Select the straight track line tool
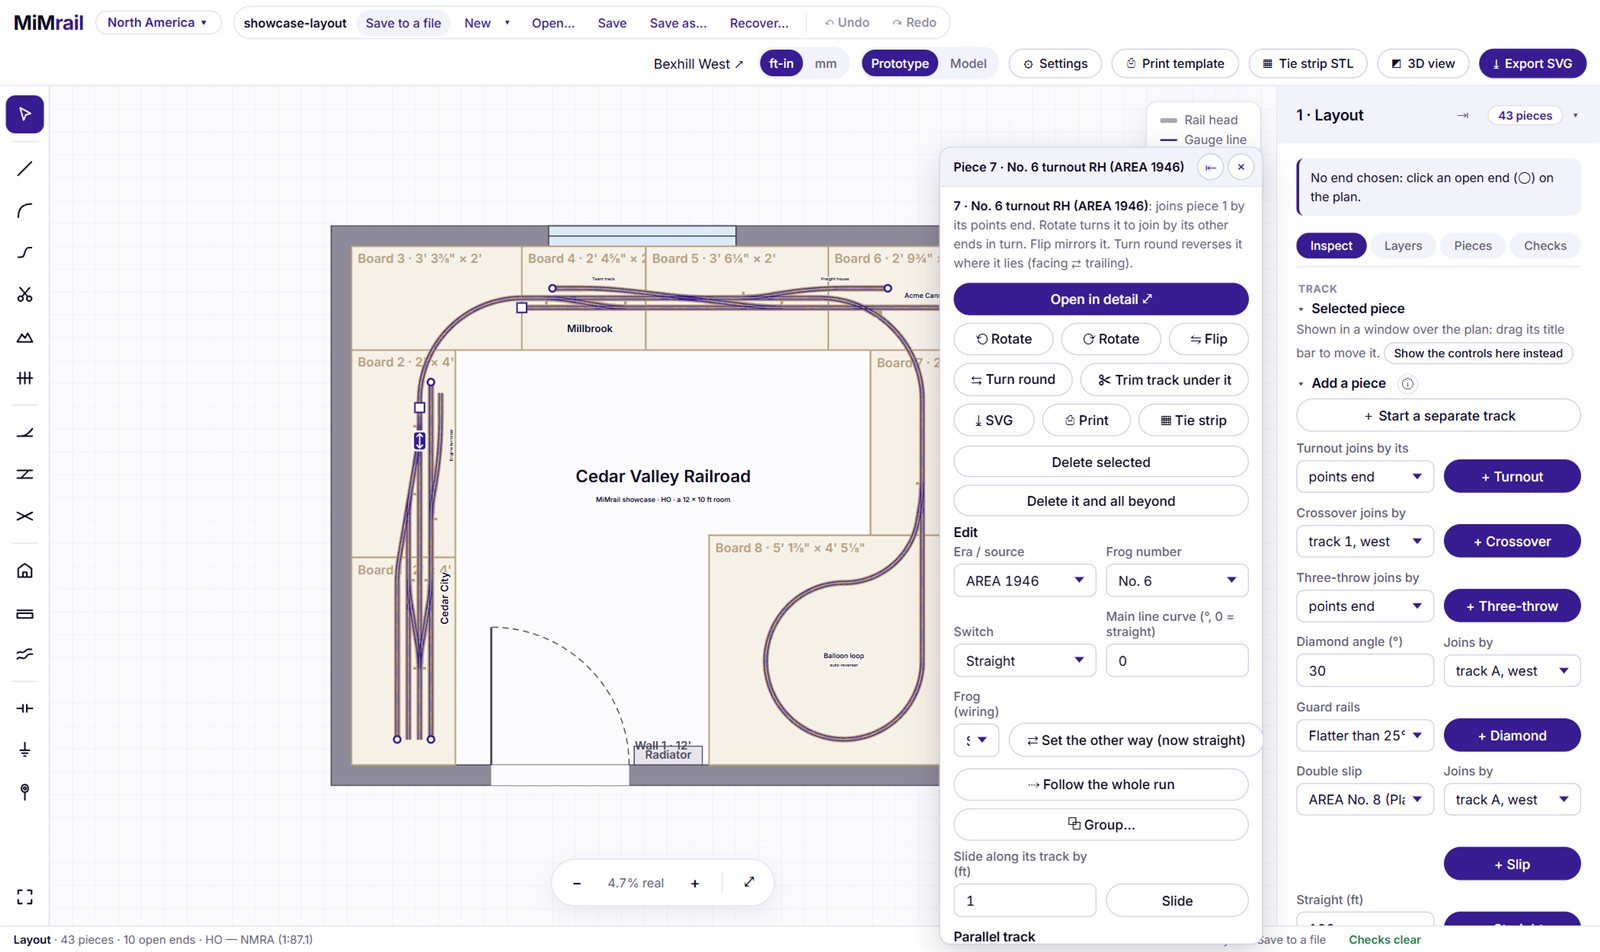The width and height of the screenshot is (1600, 952). pyautogui.click(x=25, y=169)
